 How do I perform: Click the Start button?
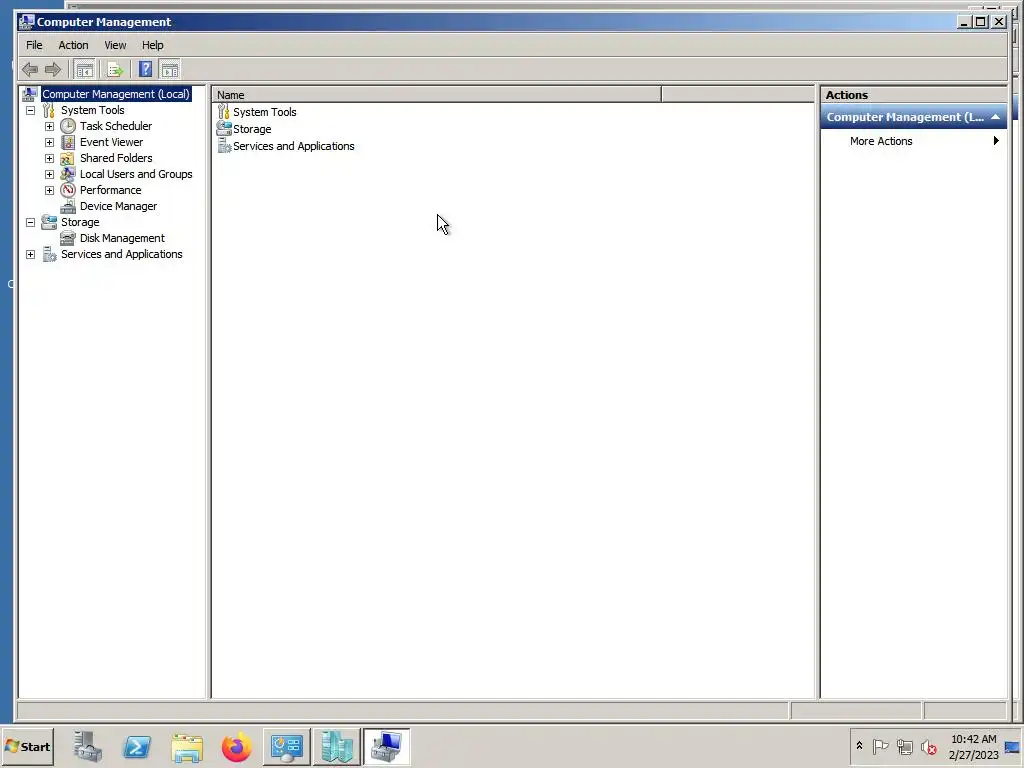click(27, 746)
